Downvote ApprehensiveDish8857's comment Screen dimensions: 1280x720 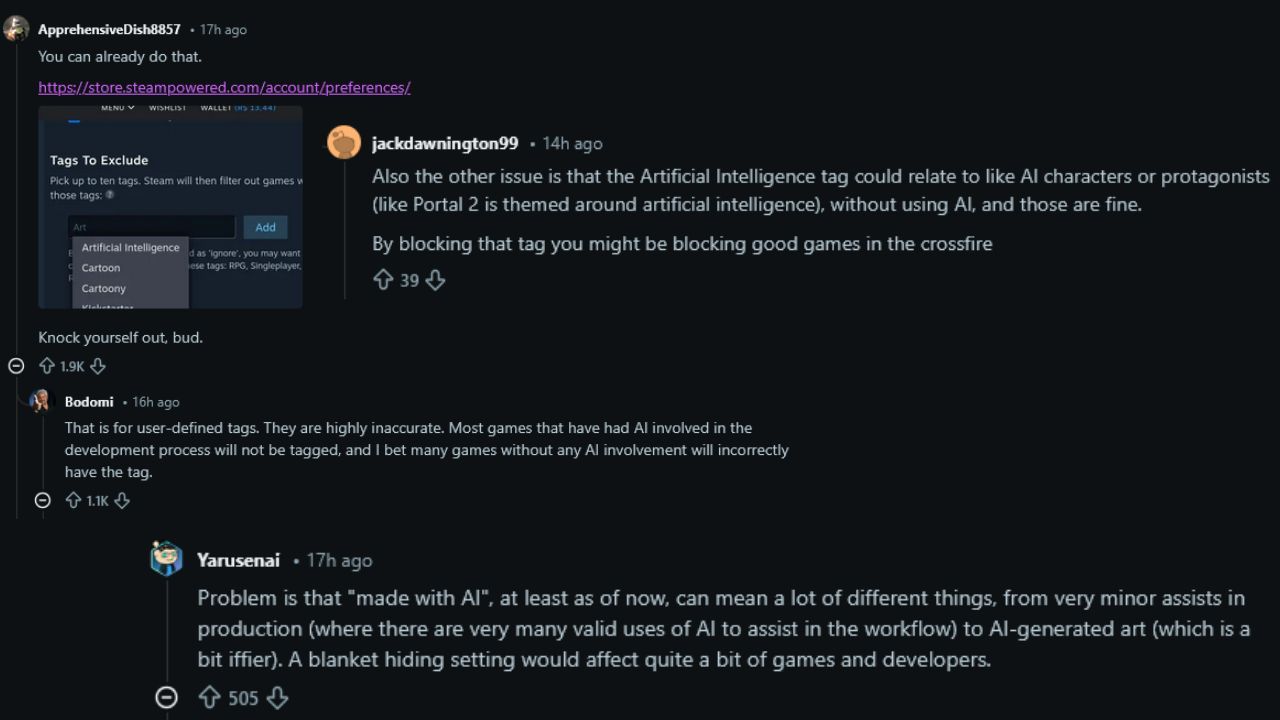(97, 366)
